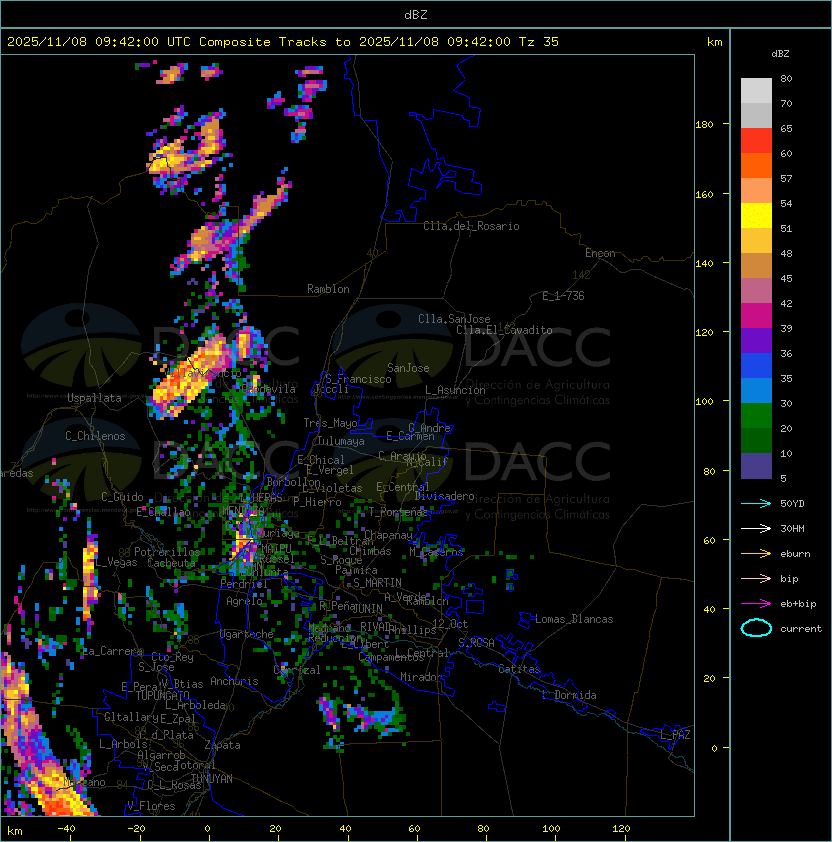Click the 'Ugarteche' map label
The image size is (832, 842).
click(247, 634)
